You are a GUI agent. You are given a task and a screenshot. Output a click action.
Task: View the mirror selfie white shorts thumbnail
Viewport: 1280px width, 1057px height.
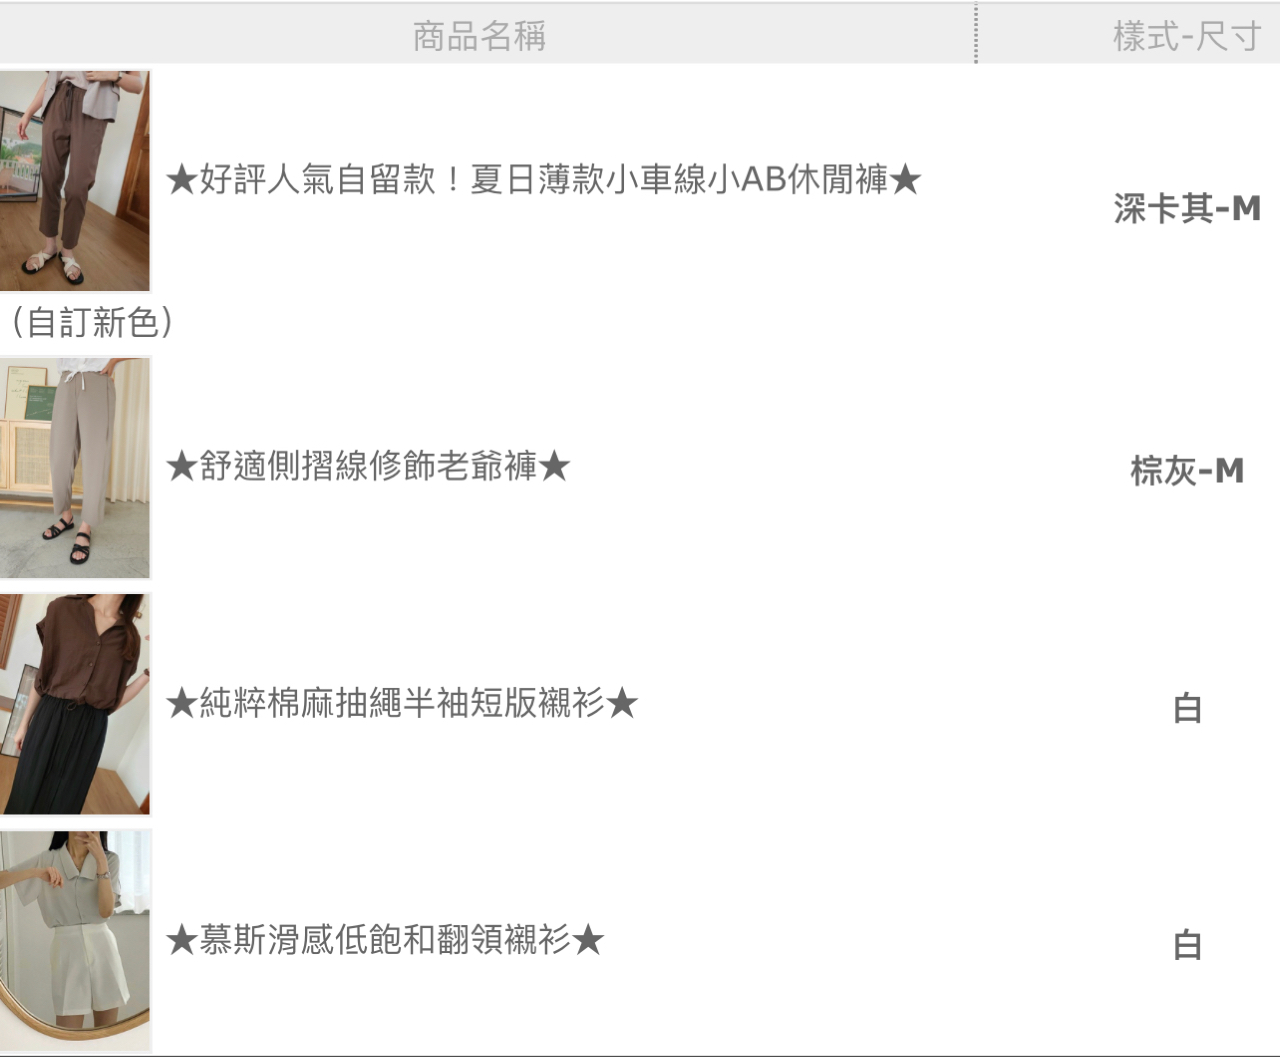coord(75,940)
